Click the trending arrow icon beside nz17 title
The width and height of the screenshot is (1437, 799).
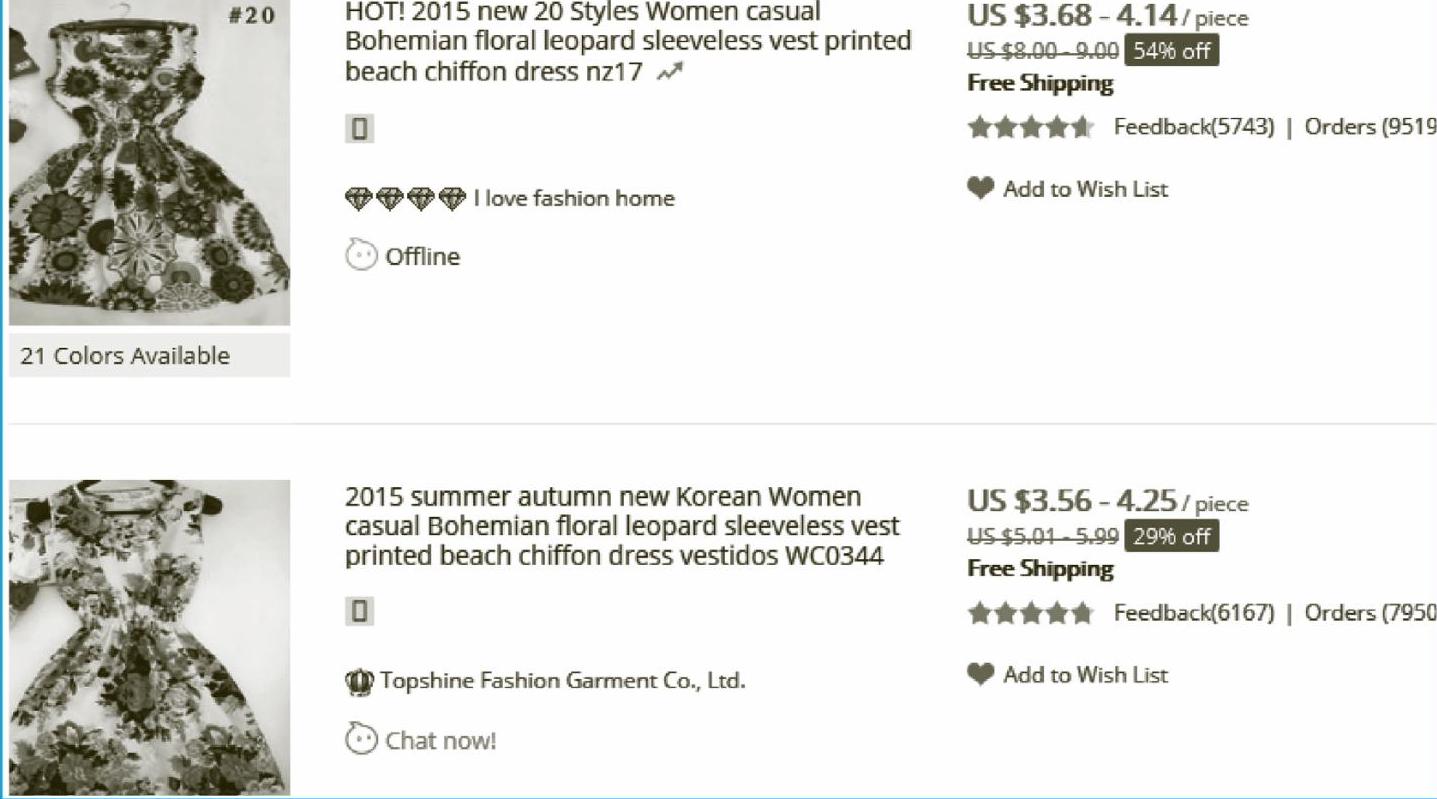coord(670,72)
